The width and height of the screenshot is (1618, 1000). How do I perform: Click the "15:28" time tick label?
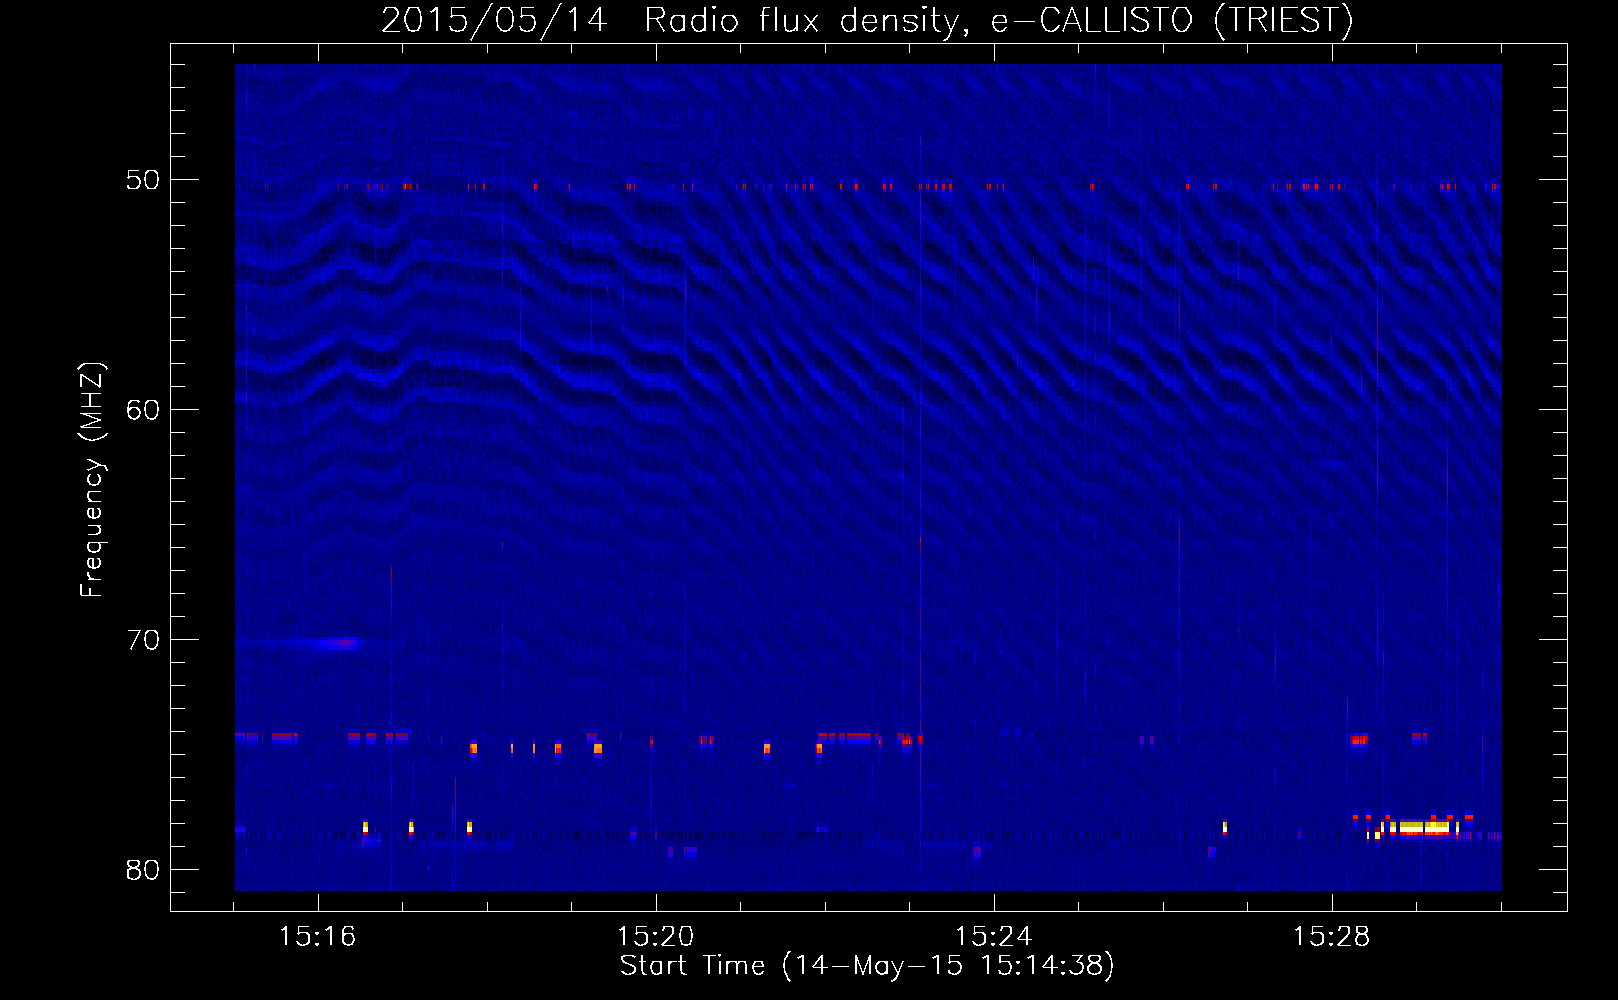[1332, 936]
